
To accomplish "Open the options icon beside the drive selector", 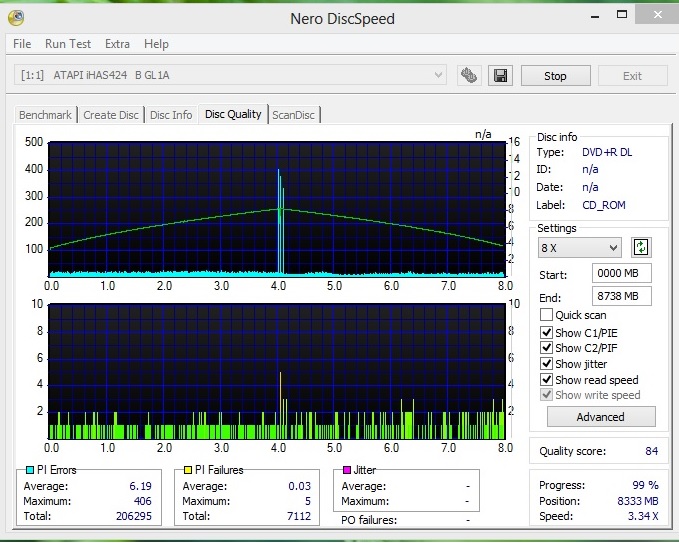I will [468, 76].
